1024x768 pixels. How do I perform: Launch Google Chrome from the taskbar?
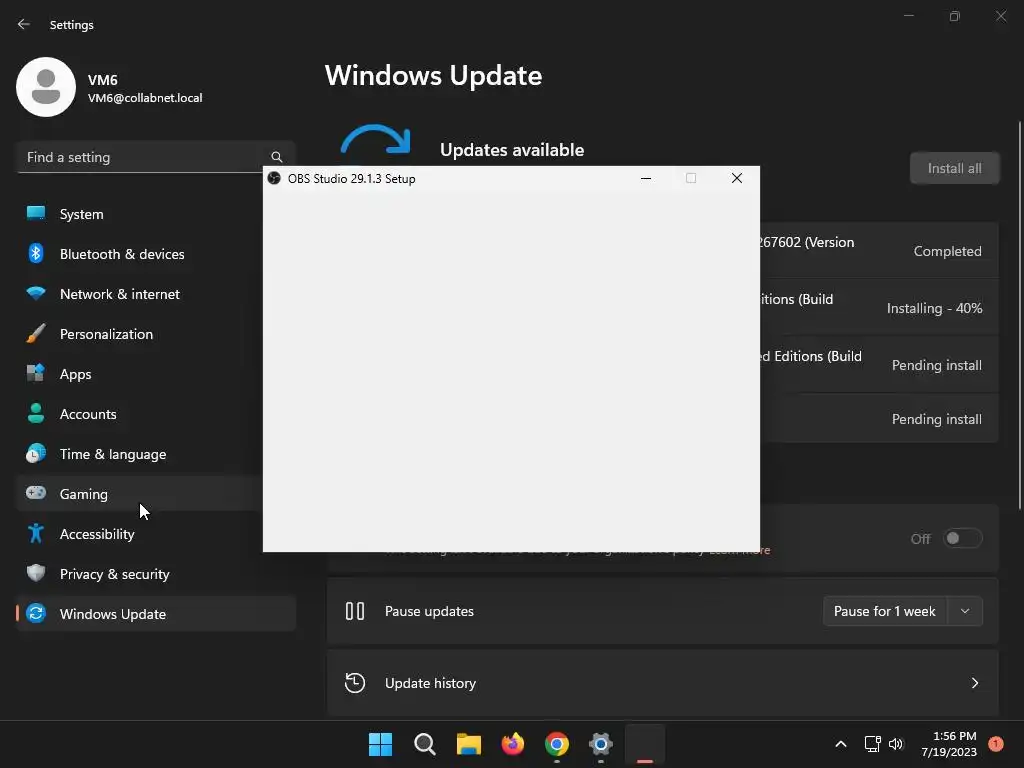[556, 744]
